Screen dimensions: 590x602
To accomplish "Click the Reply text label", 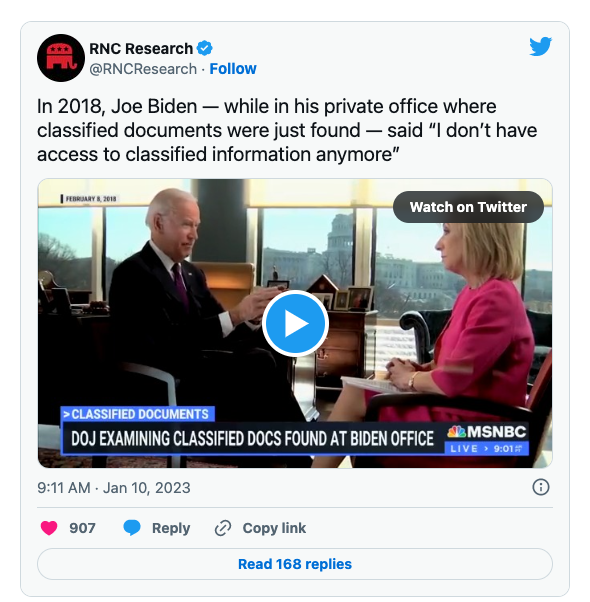I will [x=171, y=528].
